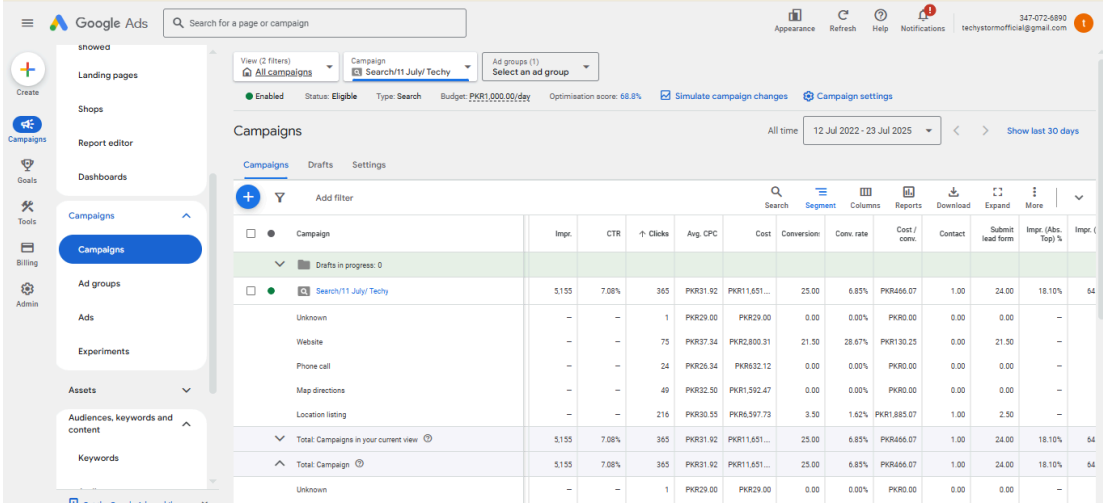Open Campaign settings link
Screen dimensions: 1103x503
coord(848,96)
